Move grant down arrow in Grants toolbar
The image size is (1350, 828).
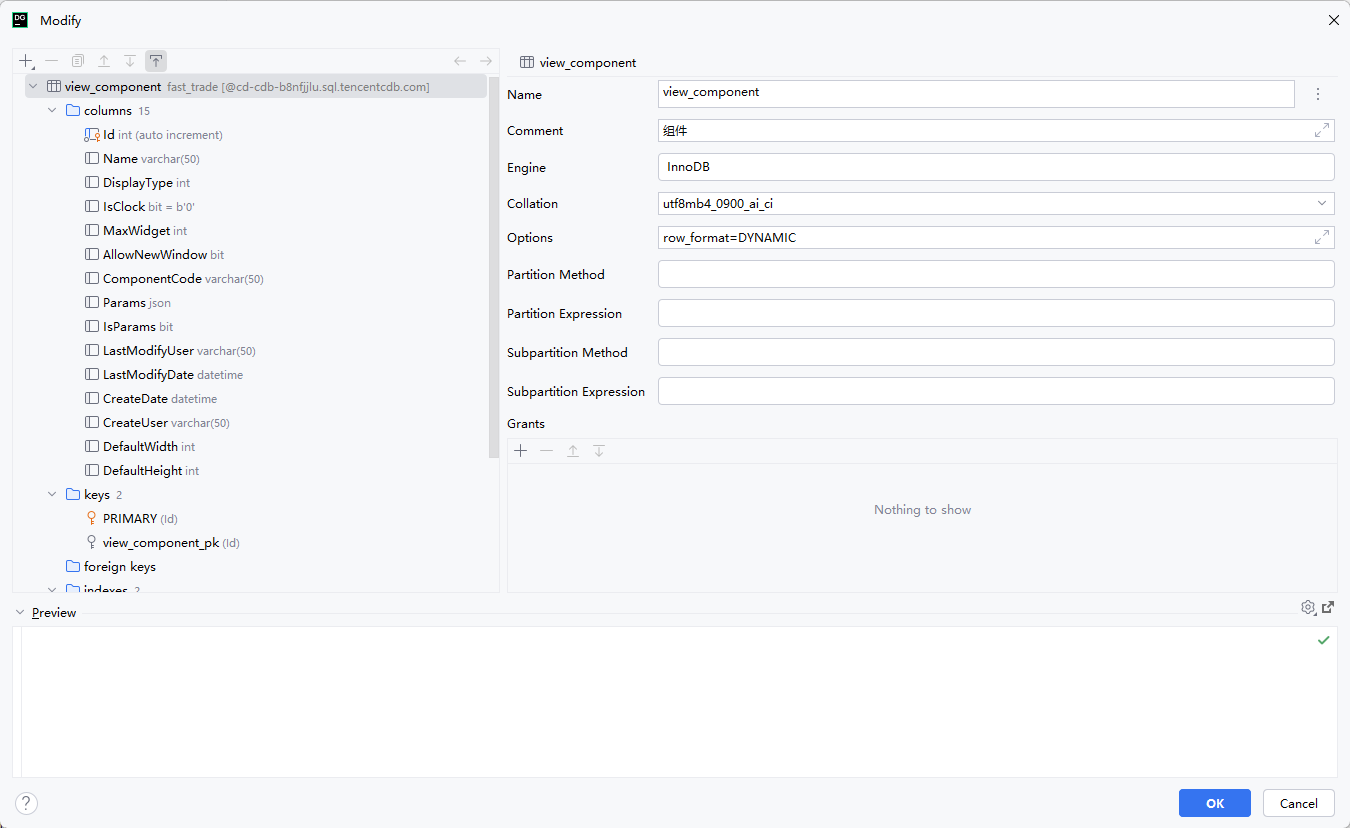[x=599, y=451]
